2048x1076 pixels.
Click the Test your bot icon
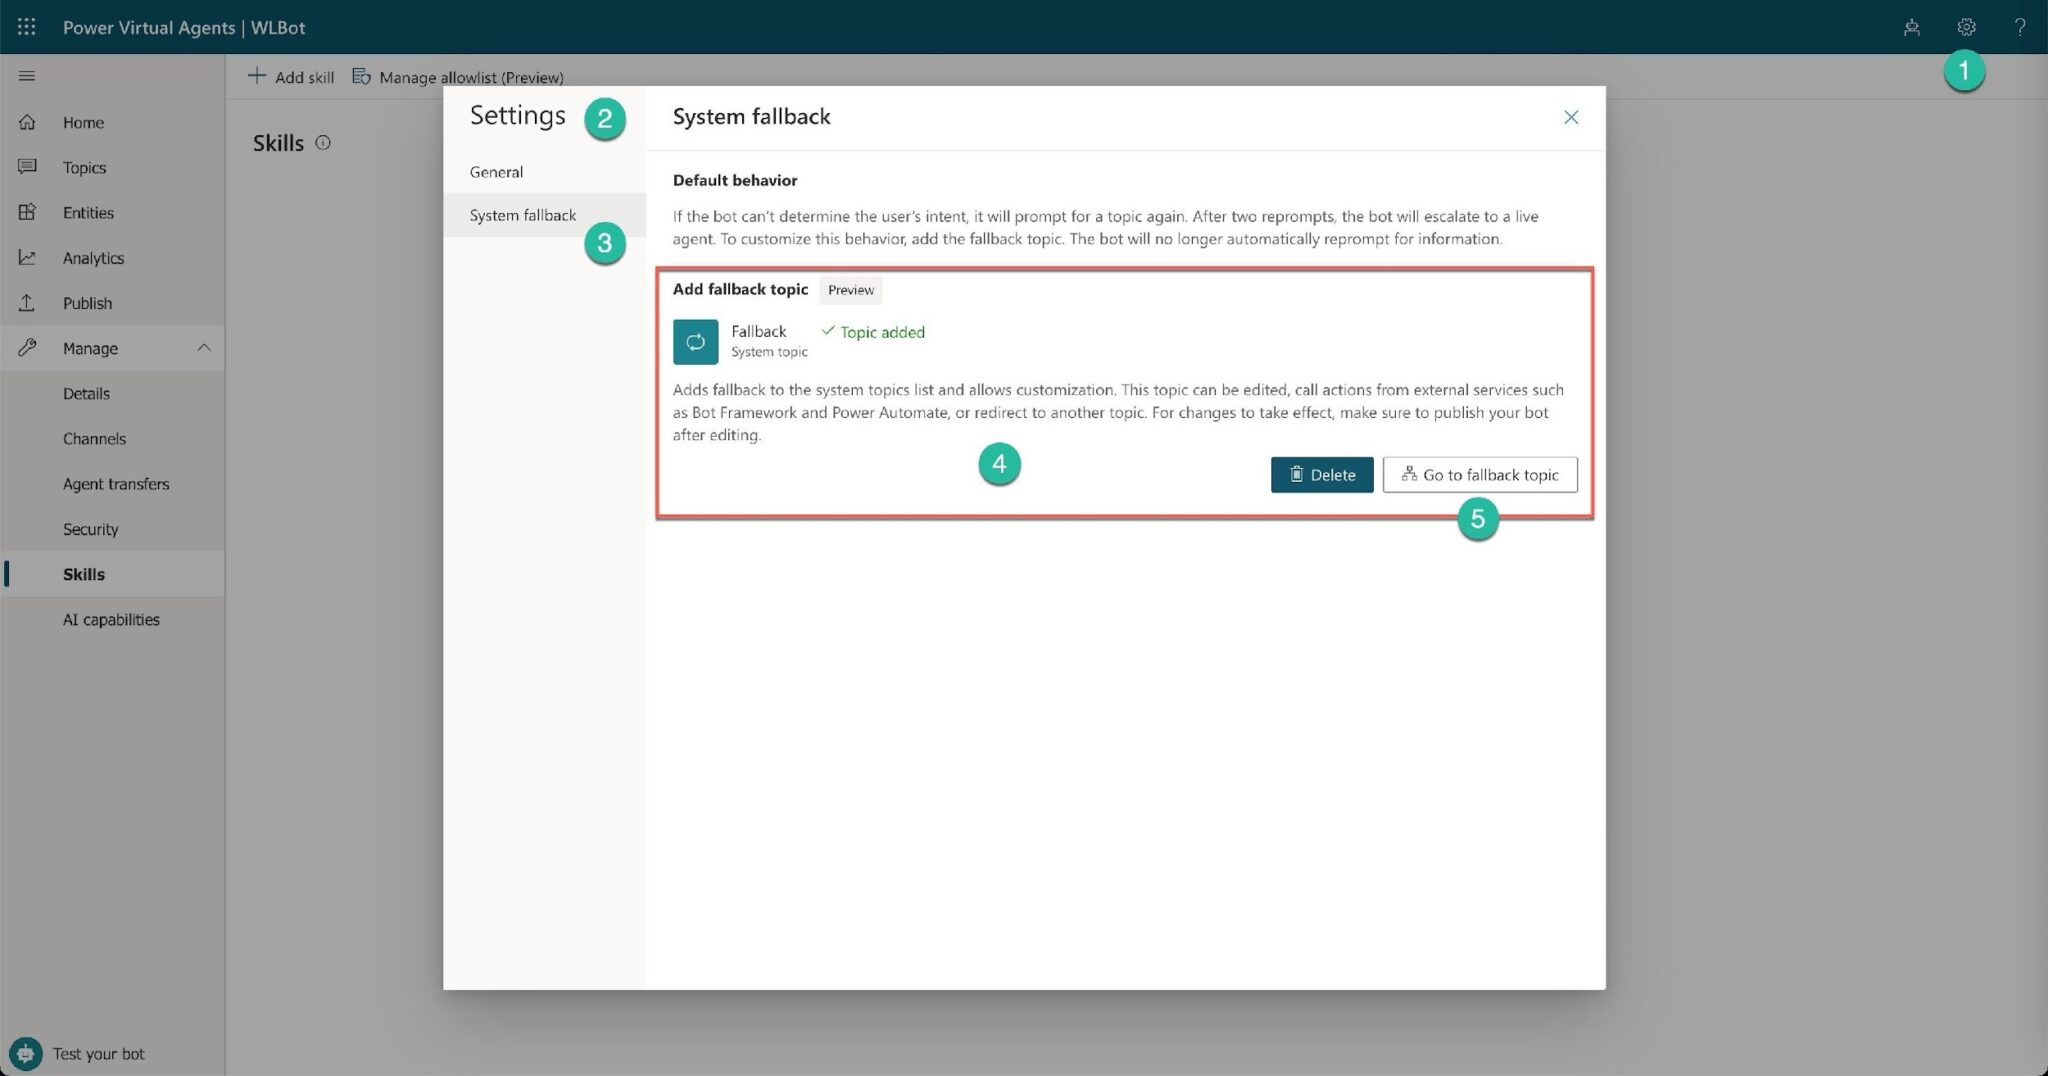tap(25, 1053)
